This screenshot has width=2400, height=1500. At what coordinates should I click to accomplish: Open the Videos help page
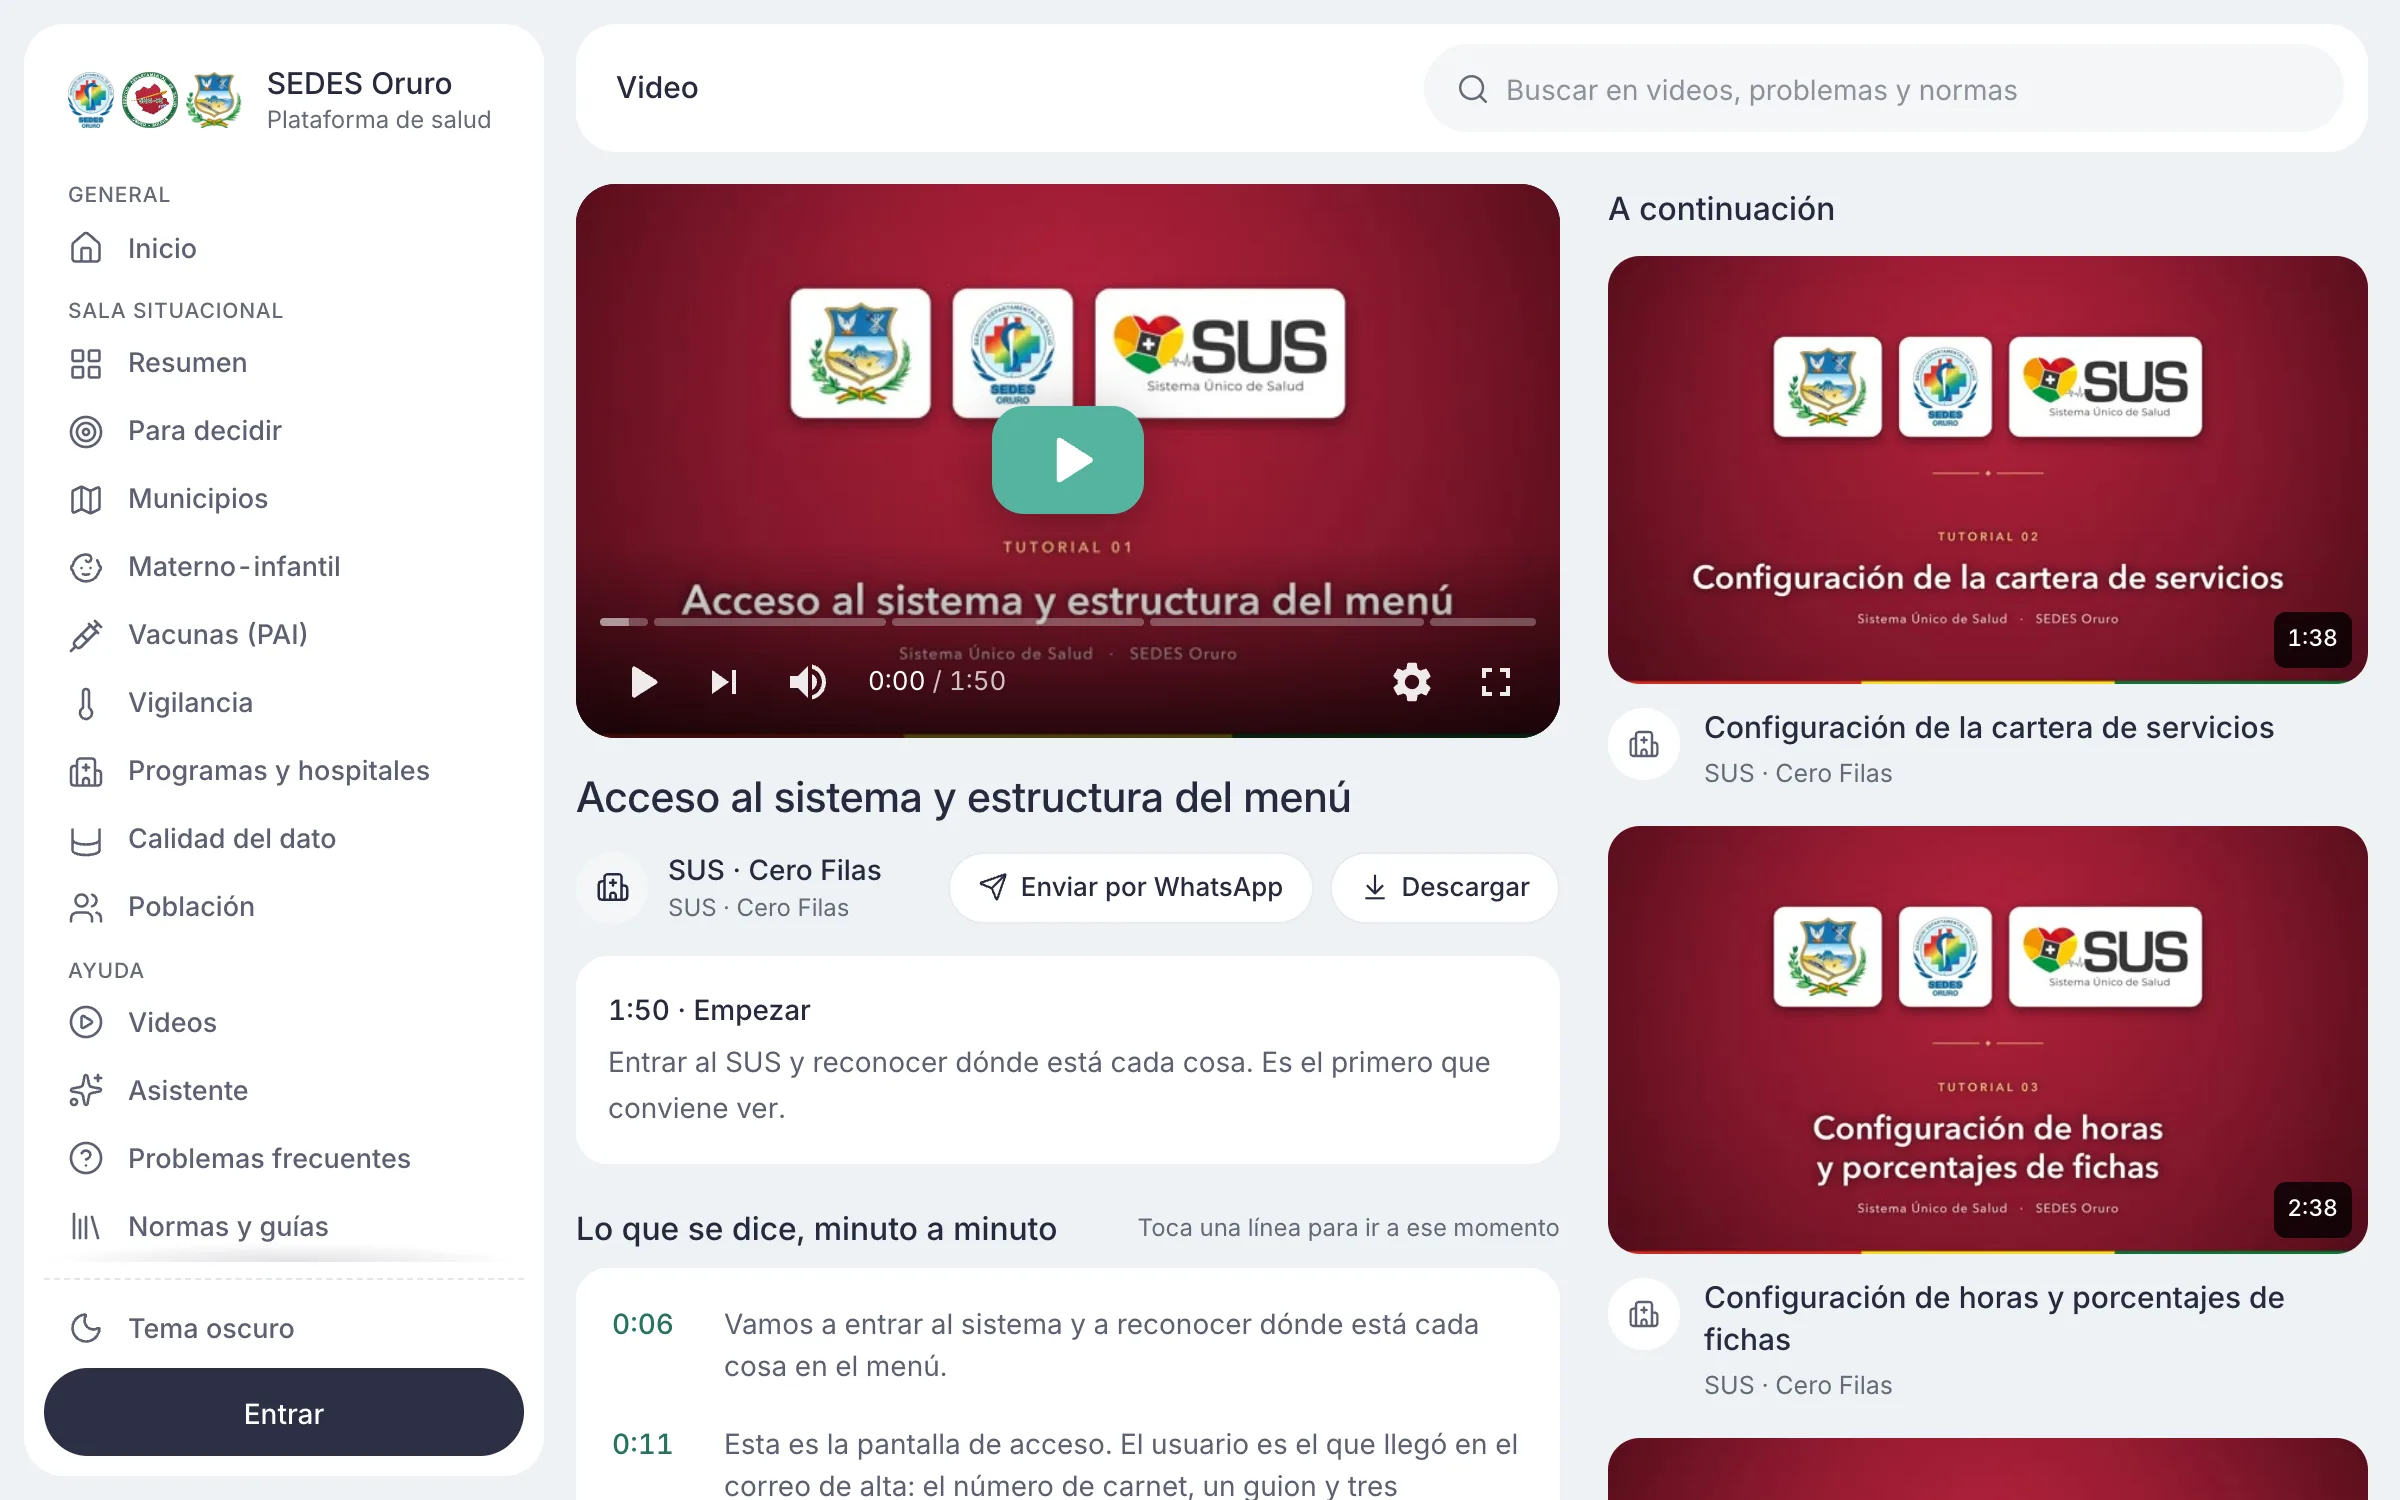[284, 1022]
